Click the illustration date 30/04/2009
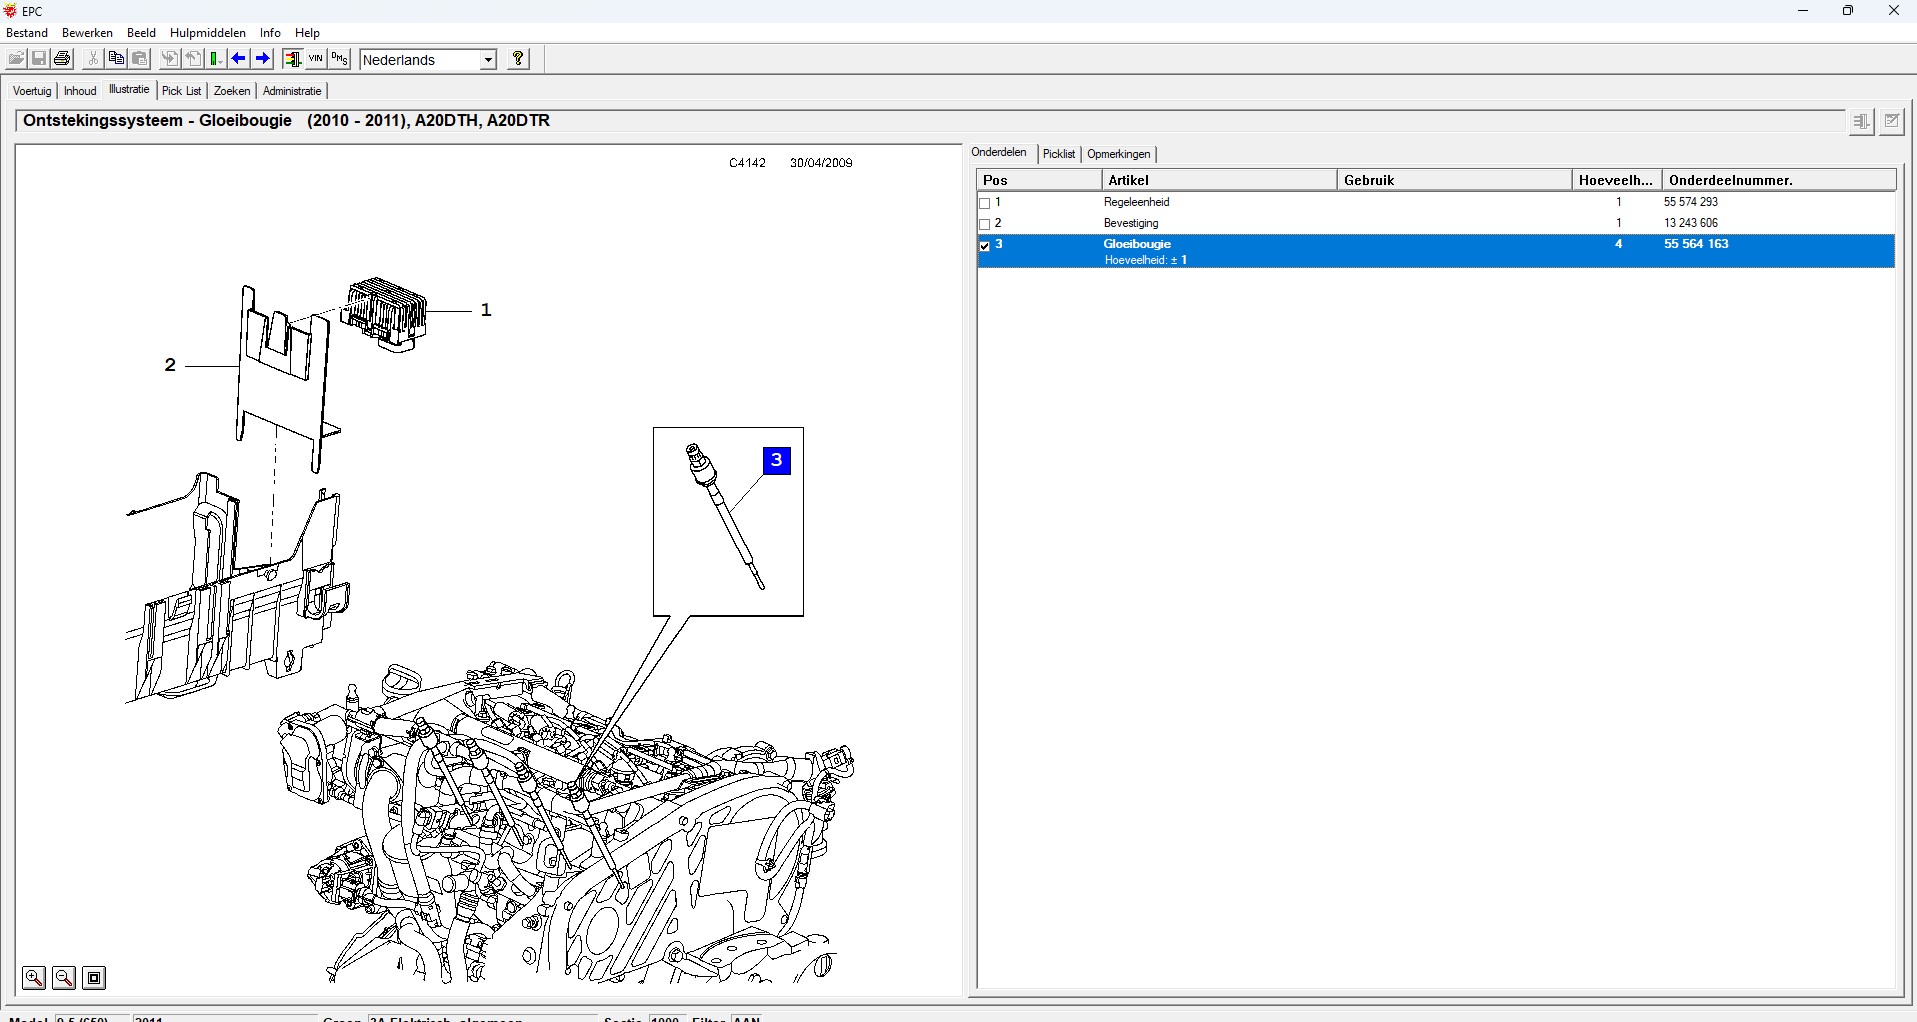1917x1022 pixels. tap(821, 163)
